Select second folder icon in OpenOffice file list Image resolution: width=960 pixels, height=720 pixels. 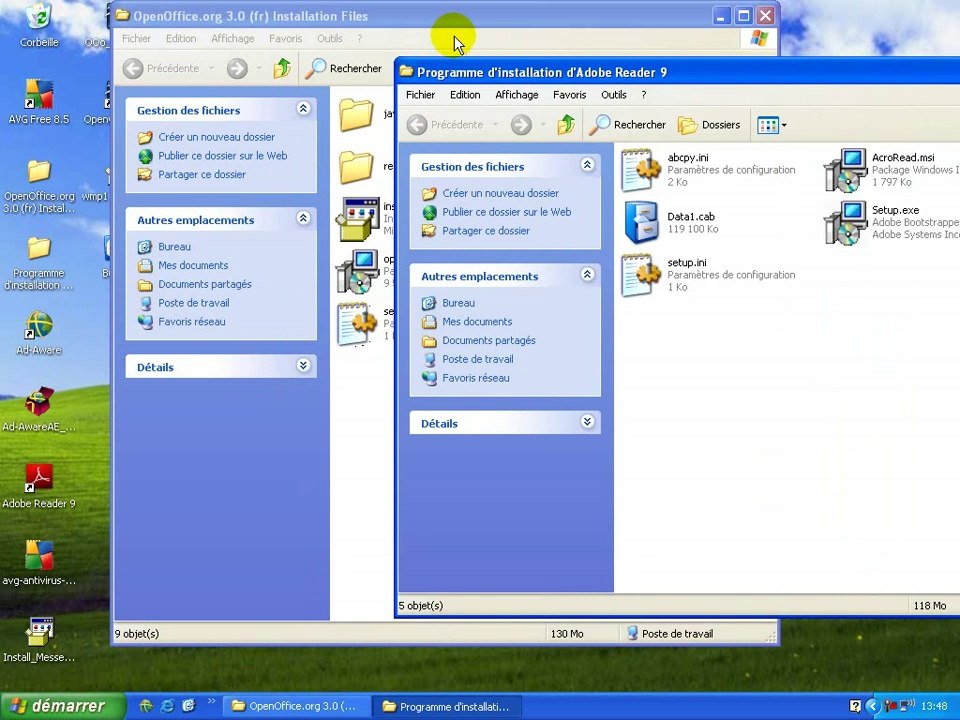tap(356, 167)
